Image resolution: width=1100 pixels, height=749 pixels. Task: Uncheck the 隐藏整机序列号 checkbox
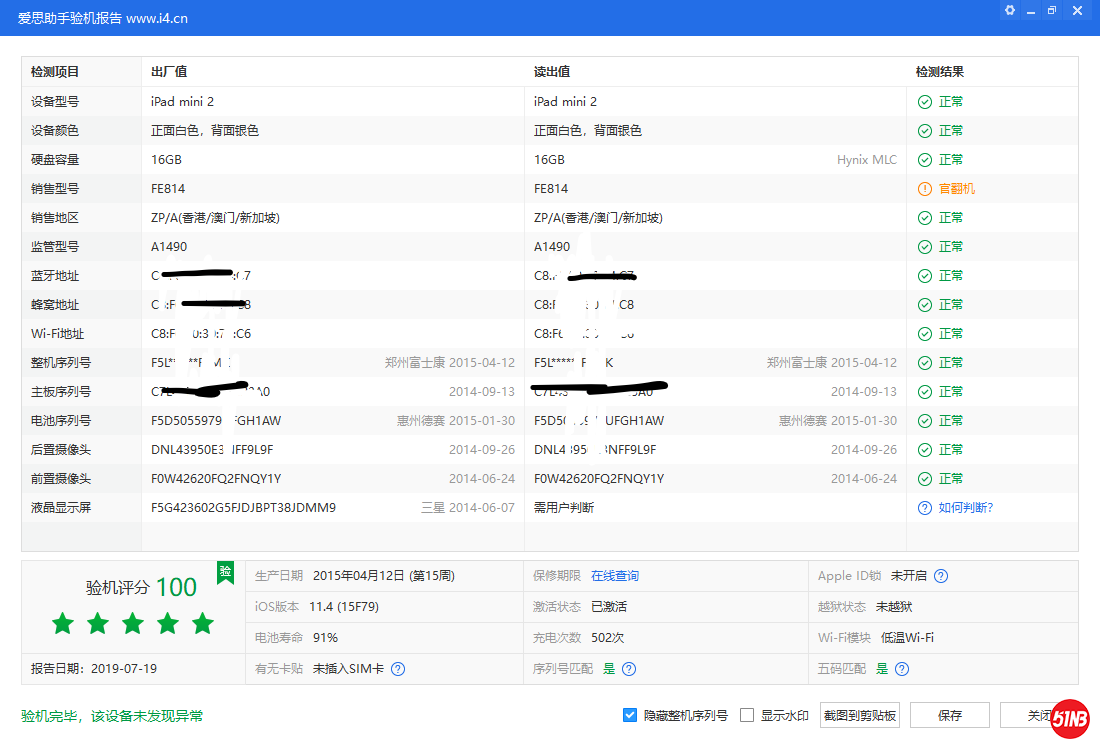(x=631, y=714)
